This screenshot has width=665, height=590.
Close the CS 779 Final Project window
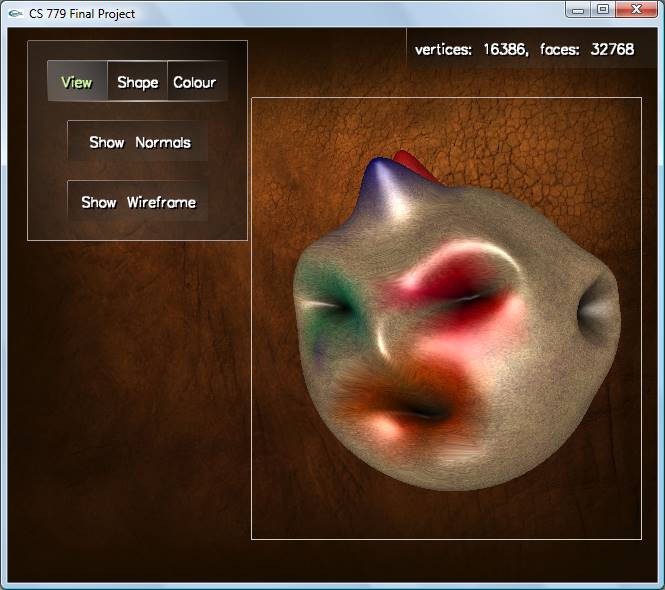[x=634, y=9]
